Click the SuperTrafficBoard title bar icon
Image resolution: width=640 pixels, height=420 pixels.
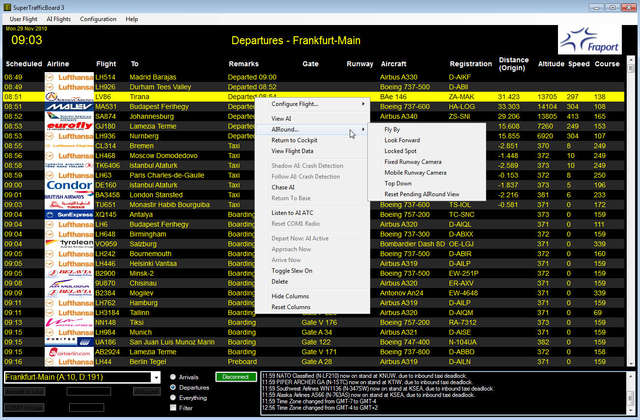pyautogui.click(x=7, y=7)
